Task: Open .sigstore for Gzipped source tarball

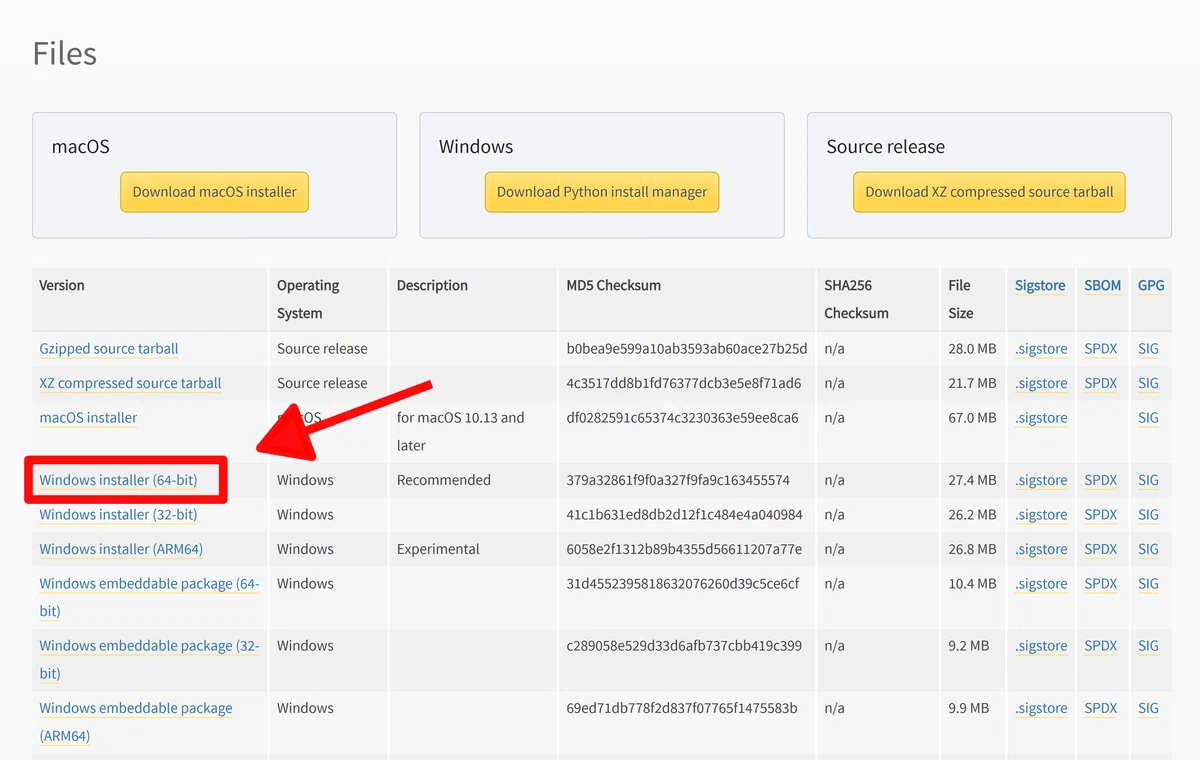Action: 1041,349
